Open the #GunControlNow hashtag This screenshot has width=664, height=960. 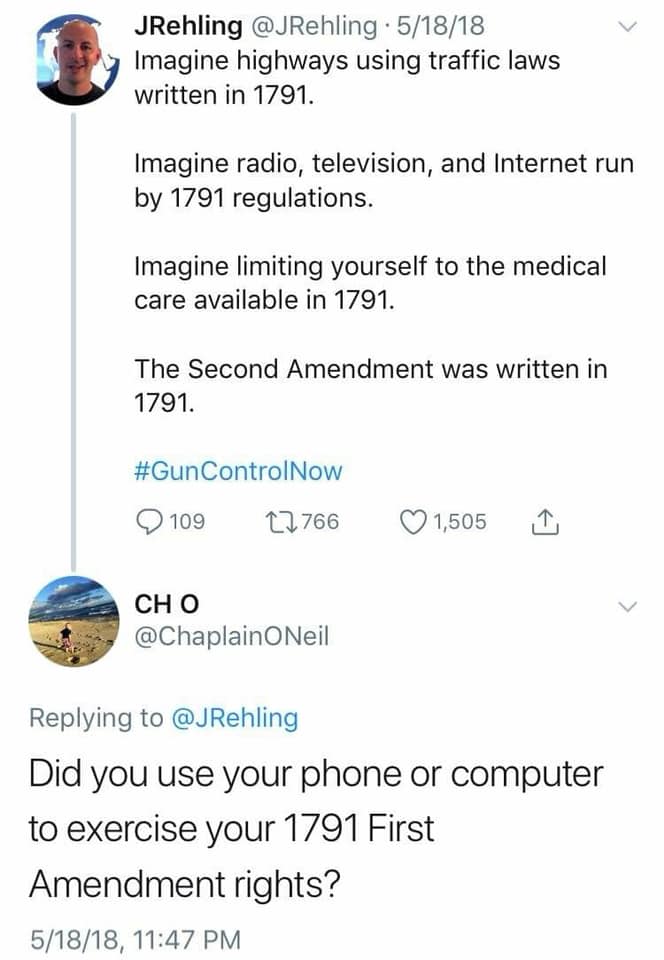coord(238,470)
